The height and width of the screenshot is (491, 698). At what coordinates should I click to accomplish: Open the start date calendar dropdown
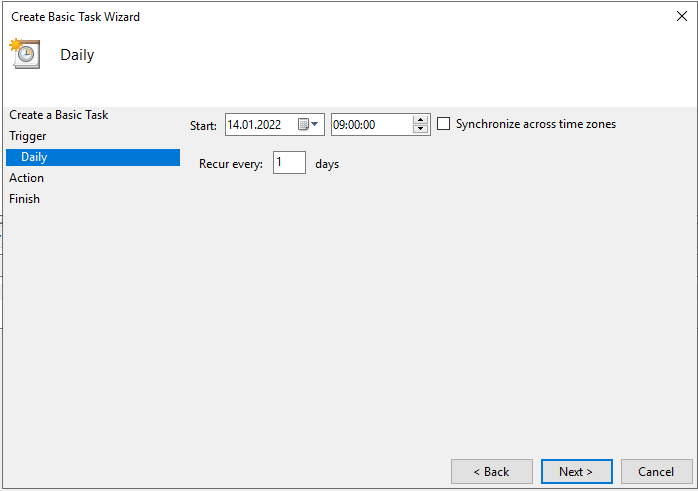tap(308, 124)
